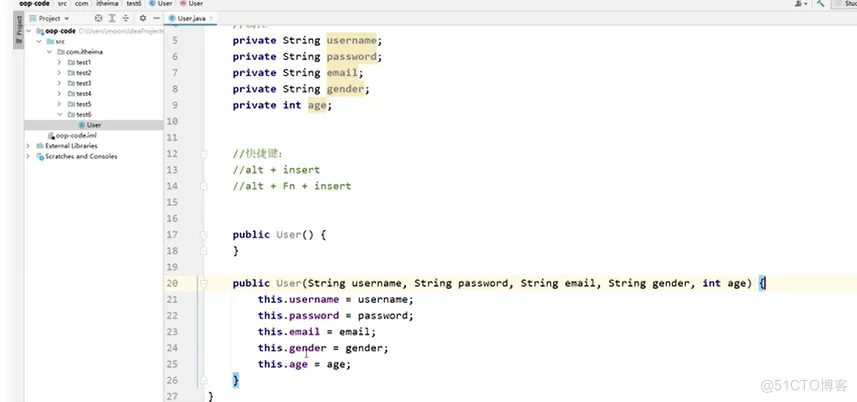This screenshot has height=402, width=857.
Task: Click the blue User class breadcrumb
Action: 161,3
